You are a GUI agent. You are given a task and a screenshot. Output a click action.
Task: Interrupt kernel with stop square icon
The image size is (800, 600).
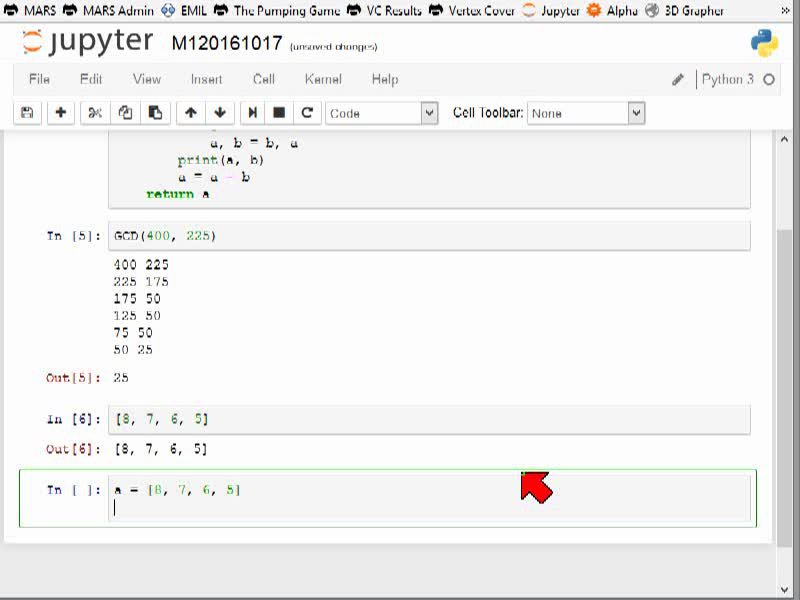(x=279, y=113)
